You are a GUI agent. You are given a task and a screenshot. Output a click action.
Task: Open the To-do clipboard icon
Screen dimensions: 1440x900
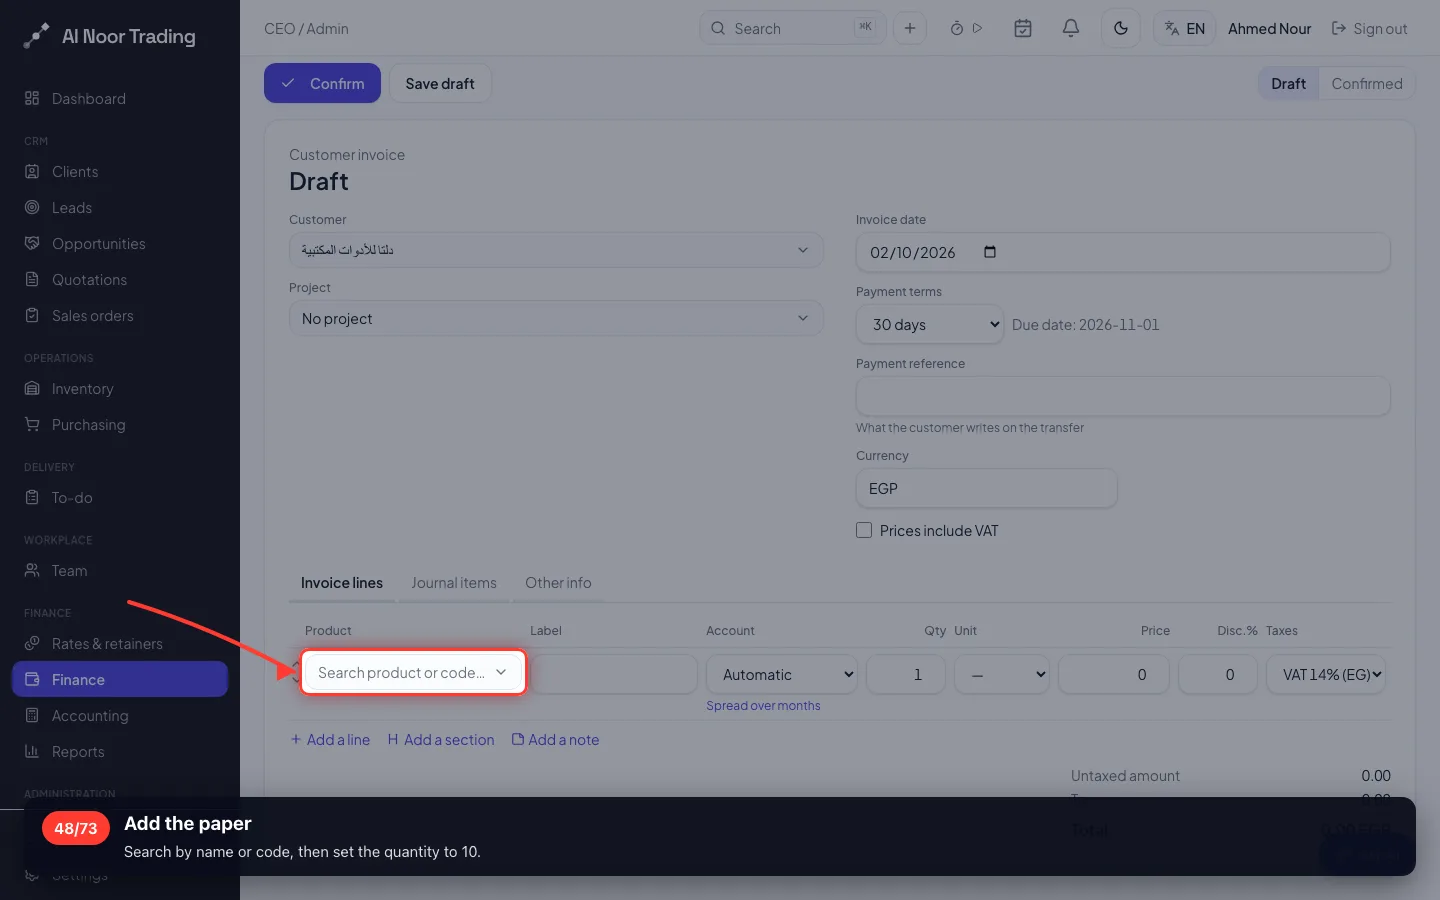(32, 497)
